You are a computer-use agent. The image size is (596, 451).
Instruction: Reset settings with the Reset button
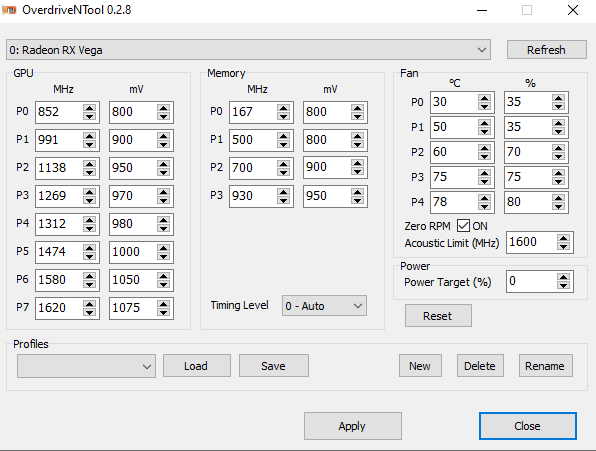coord(438,316)
